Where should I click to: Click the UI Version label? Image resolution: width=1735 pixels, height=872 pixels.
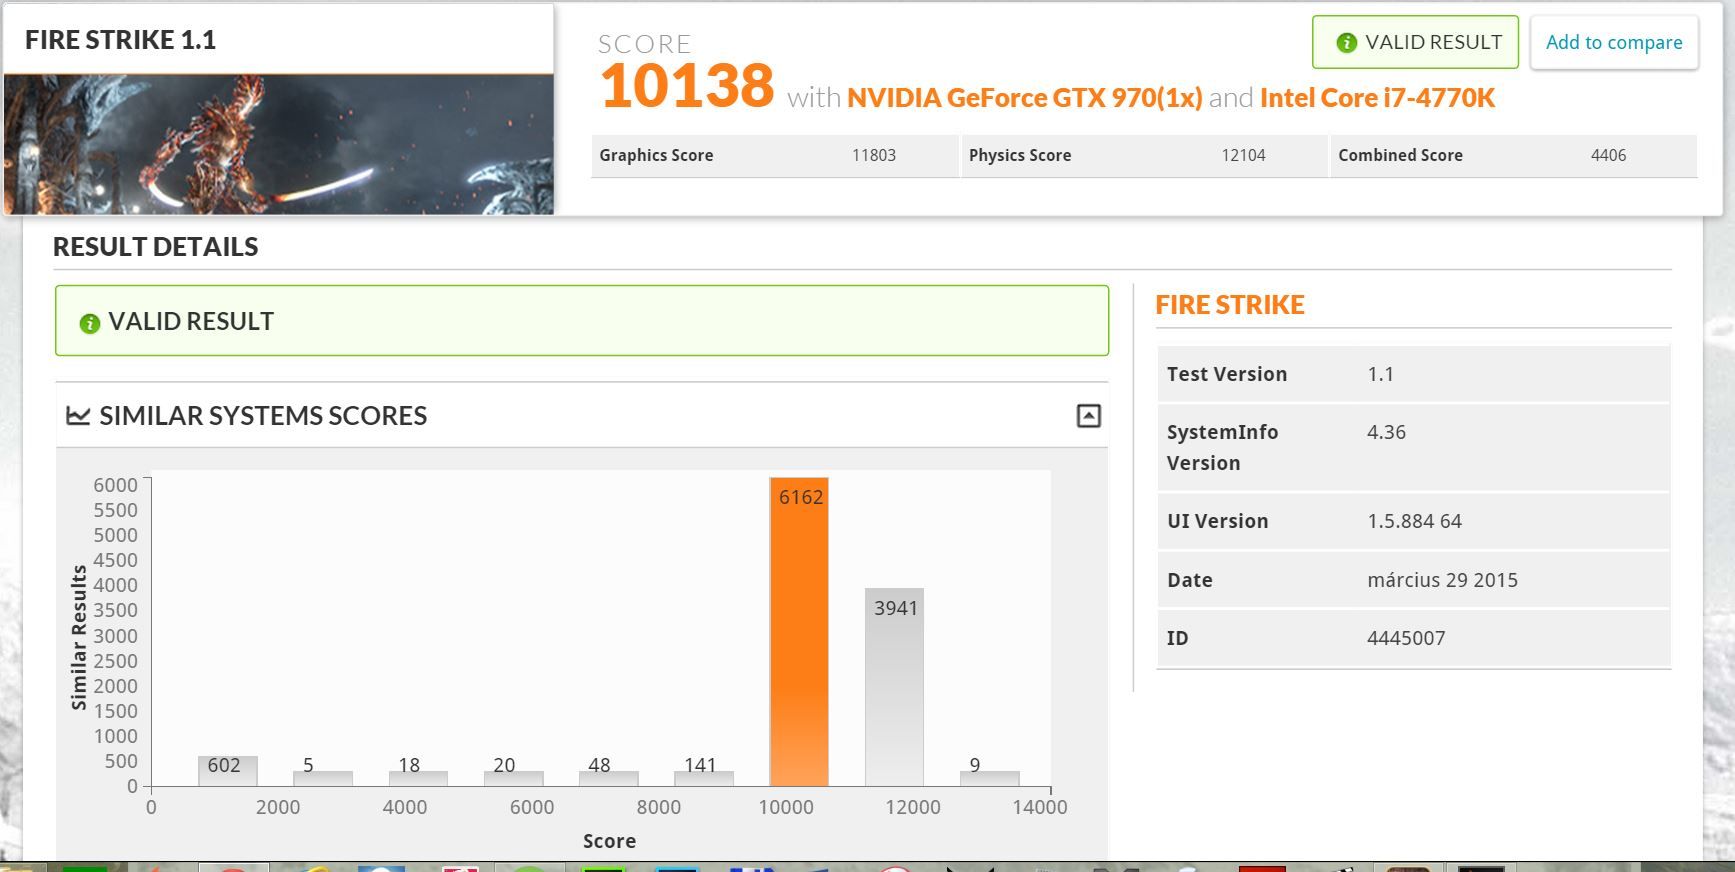tap(1217, 521)
